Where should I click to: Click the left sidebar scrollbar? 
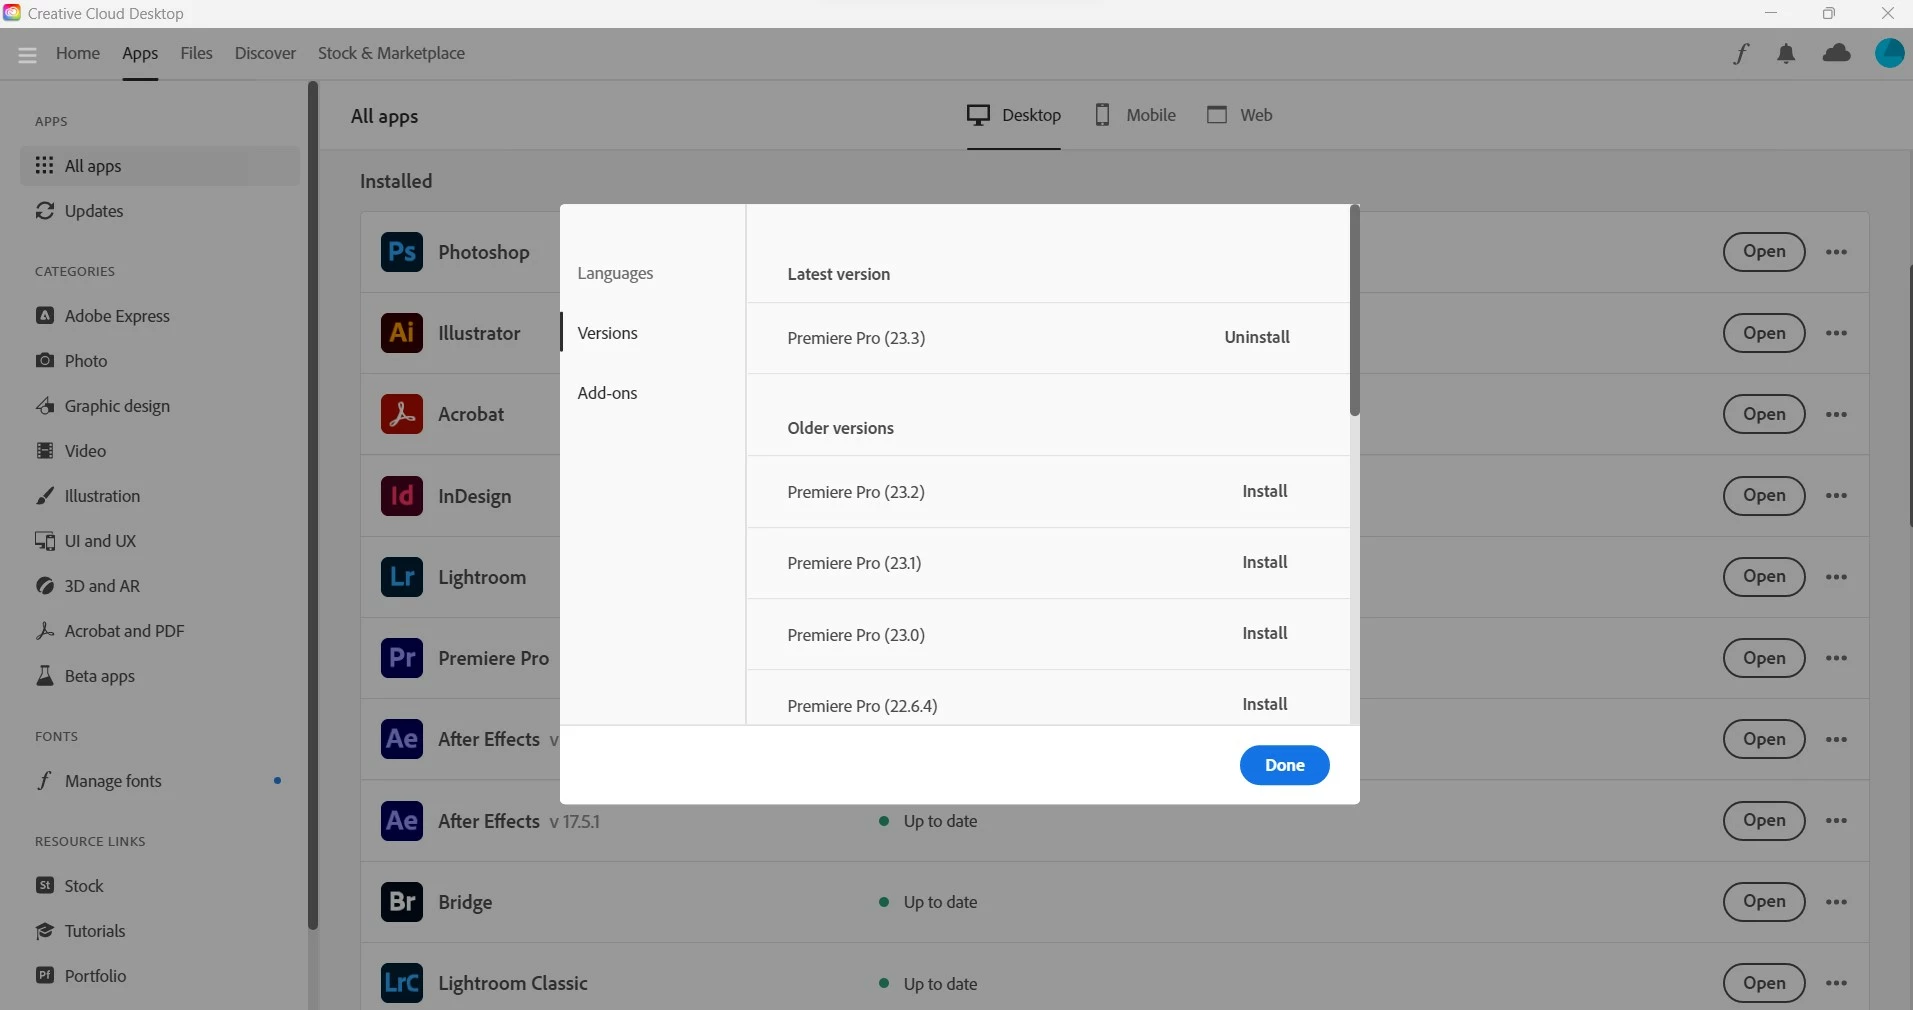[x=312, y=505]
